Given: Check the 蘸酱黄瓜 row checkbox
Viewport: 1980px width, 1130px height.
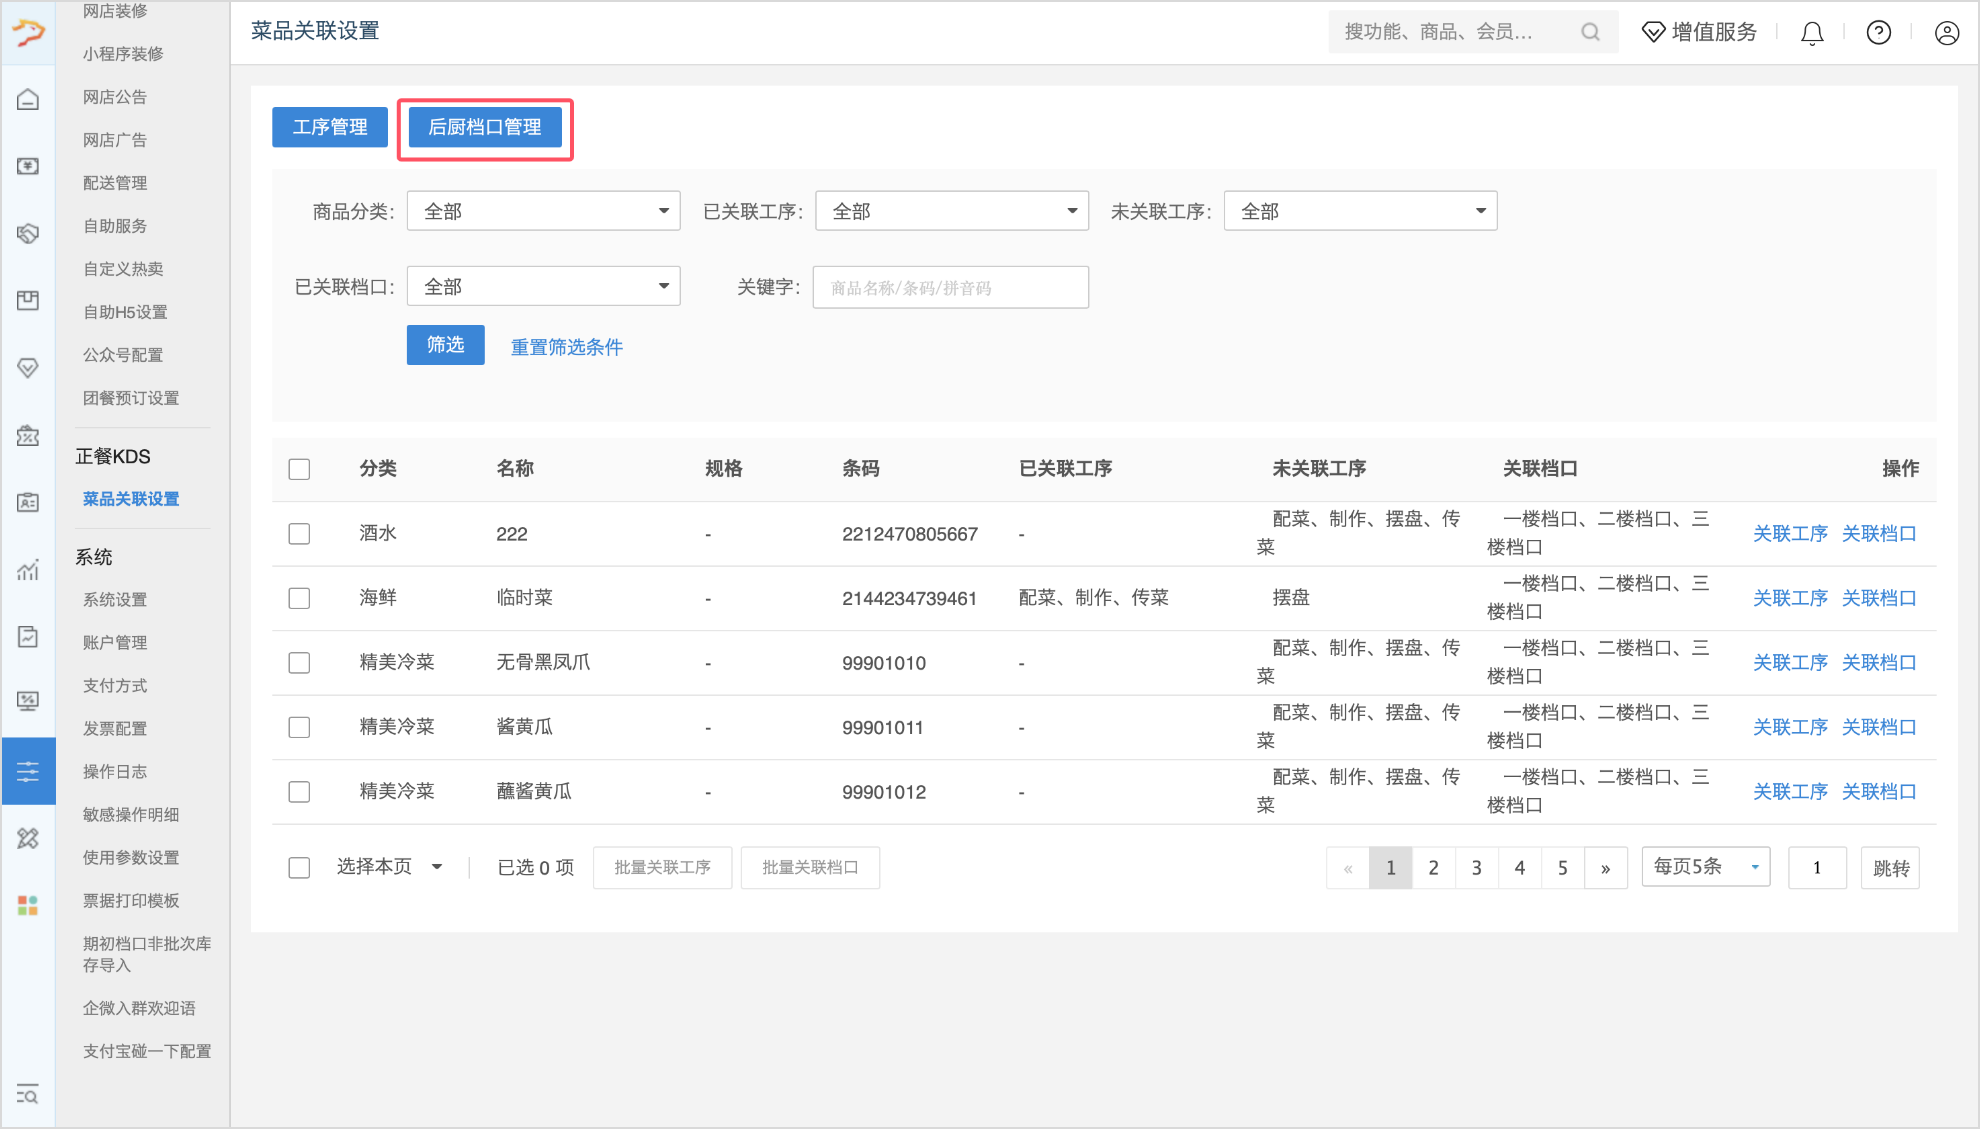Looking at the screenshot, I should click(x=299, y=792).
